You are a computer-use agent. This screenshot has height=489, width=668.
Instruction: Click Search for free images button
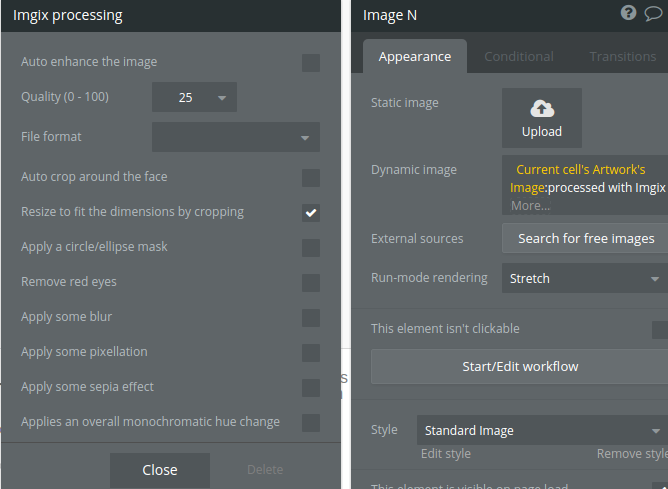(x=585, y=239)
